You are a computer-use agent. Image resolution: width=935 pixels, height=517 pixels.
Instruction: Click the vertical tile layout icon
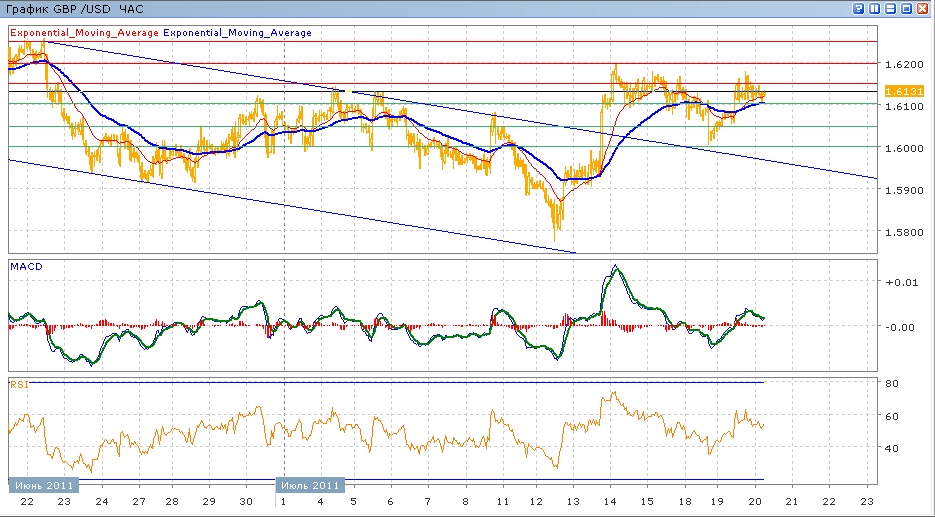pyautogui.click(x=874, y=8)
